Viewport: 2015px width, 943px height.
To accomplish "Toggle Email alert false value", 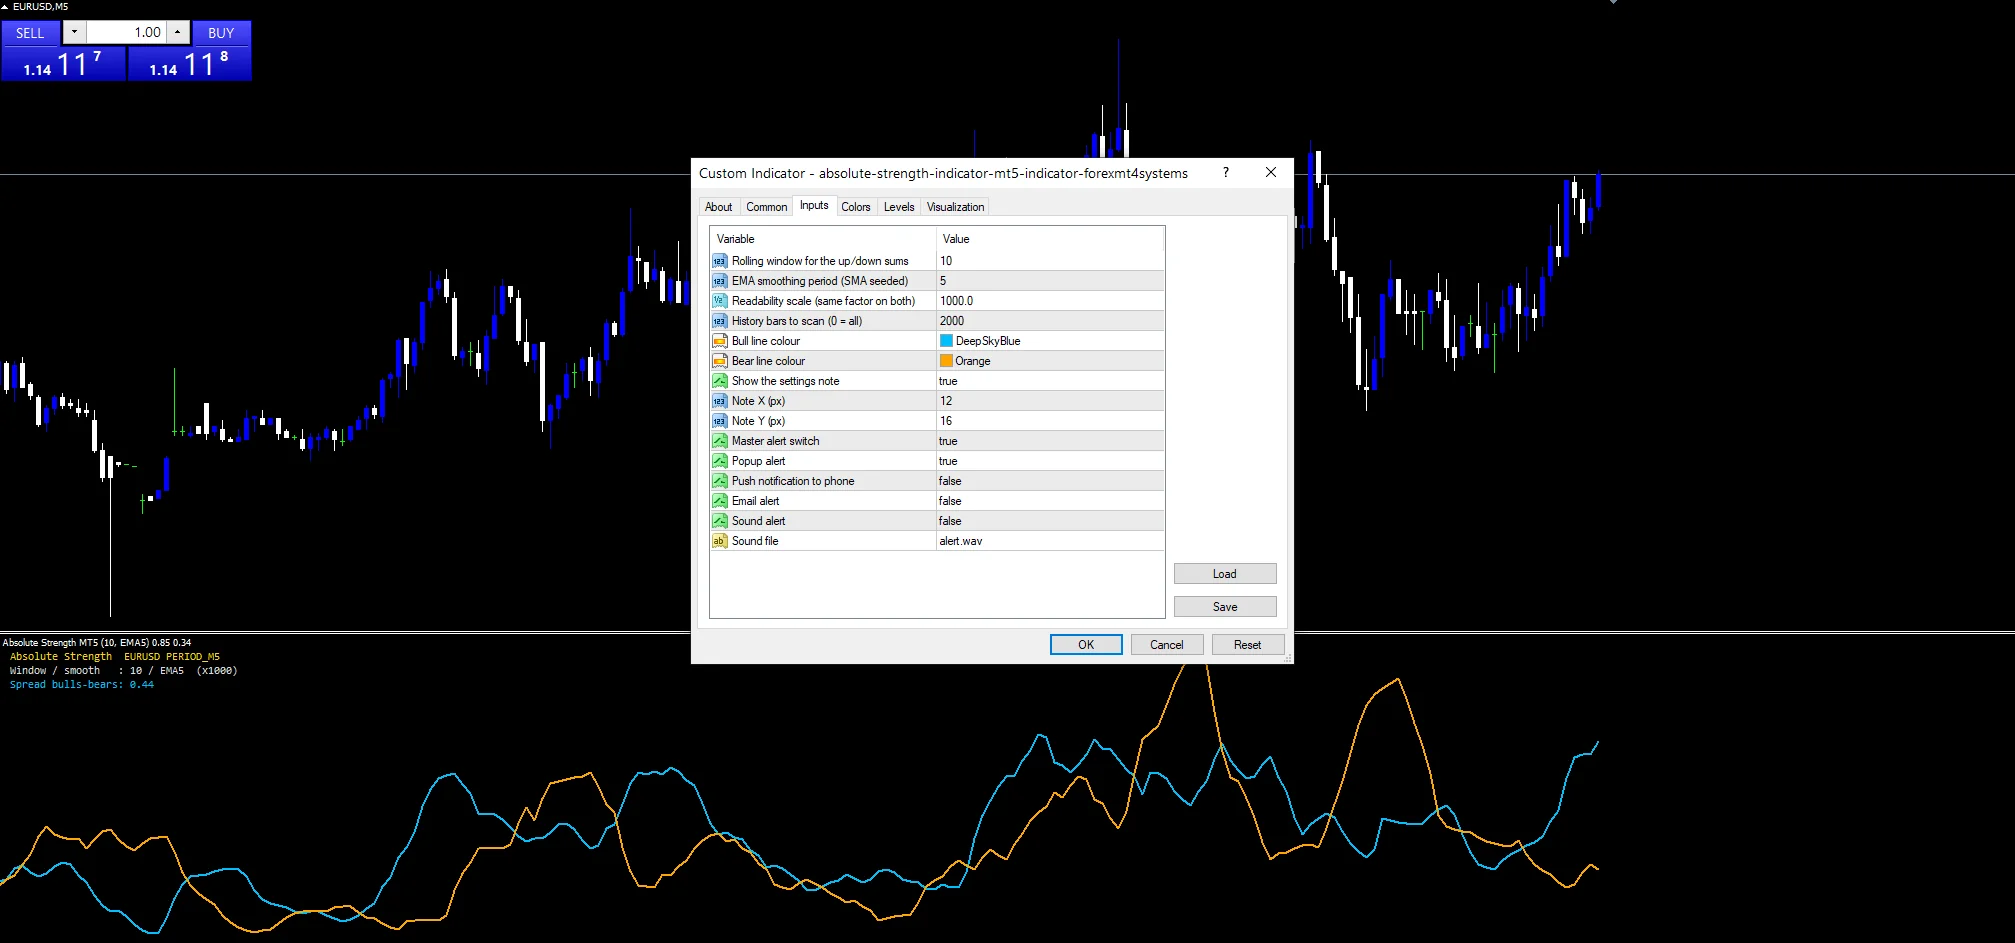I will point(1050,501).
